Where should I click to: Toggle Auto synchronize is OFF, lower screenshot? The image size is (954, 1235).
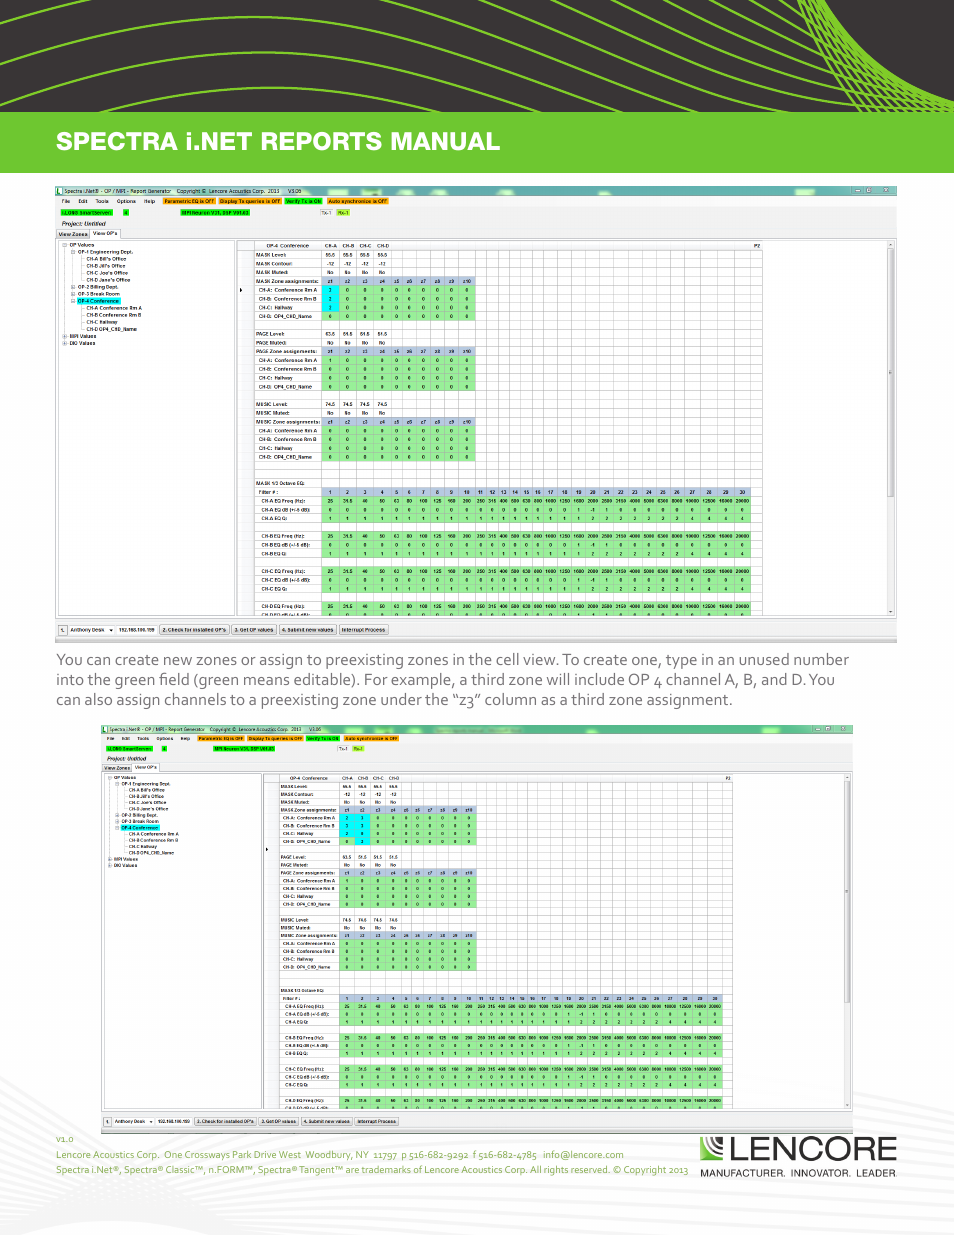371,738
